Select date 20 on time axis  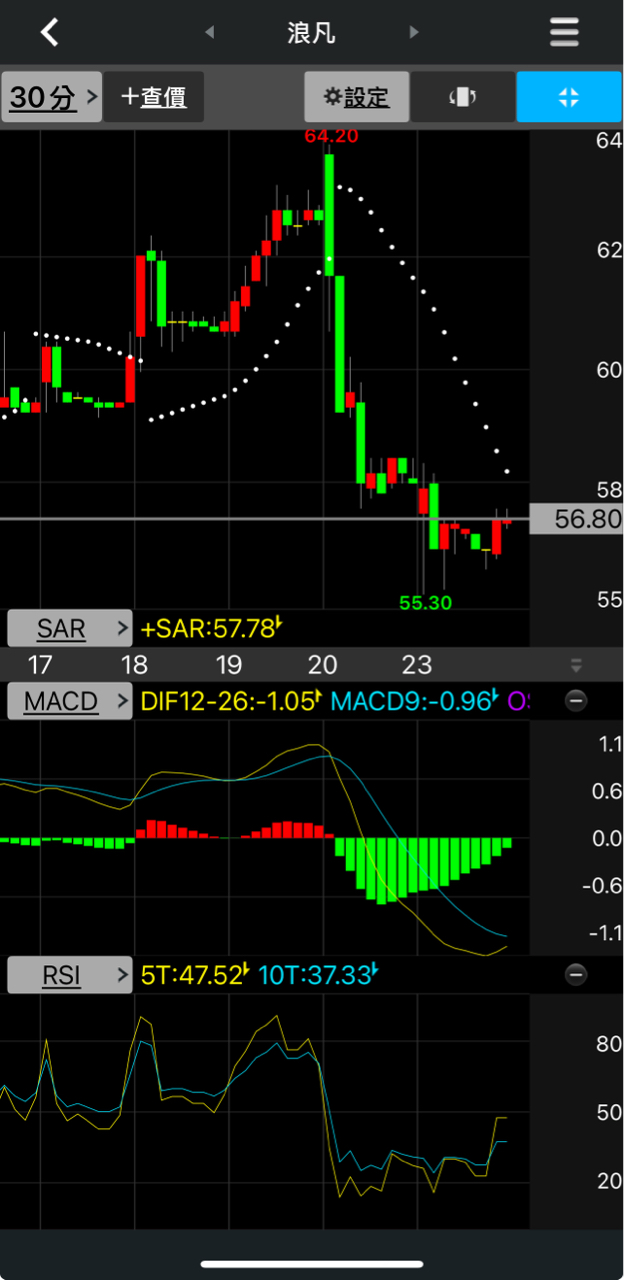pyautogui.click(x=323, y=665)
